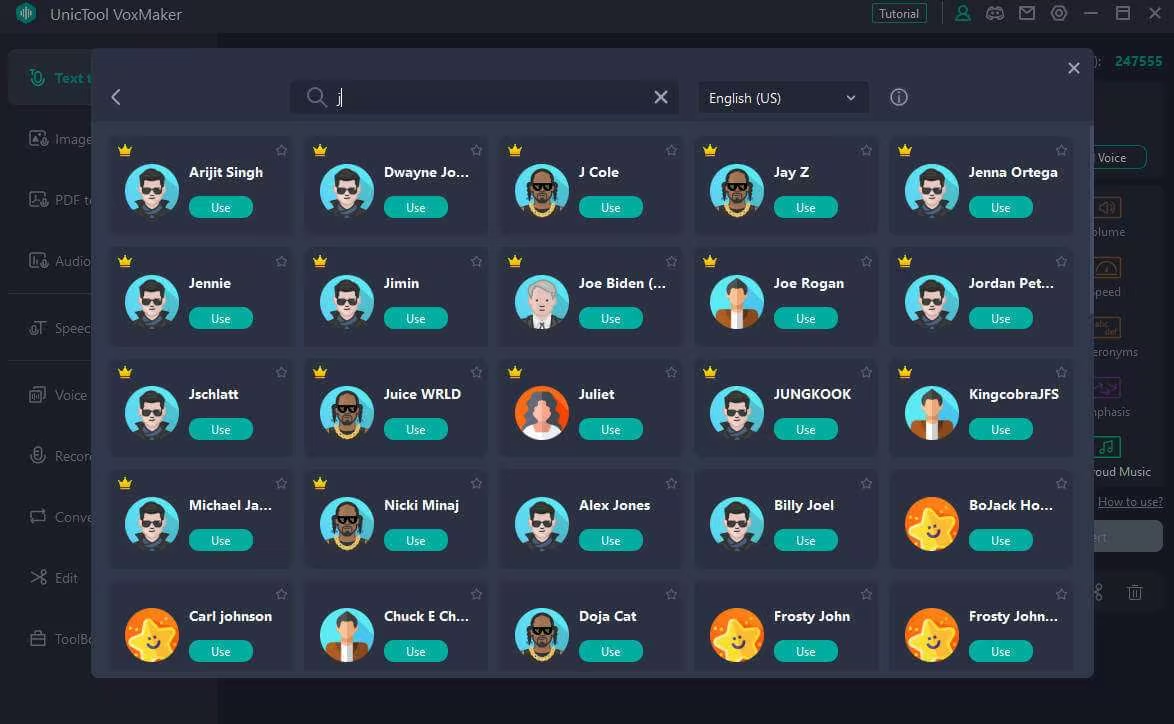Favorite the Jennie voice

282,261
